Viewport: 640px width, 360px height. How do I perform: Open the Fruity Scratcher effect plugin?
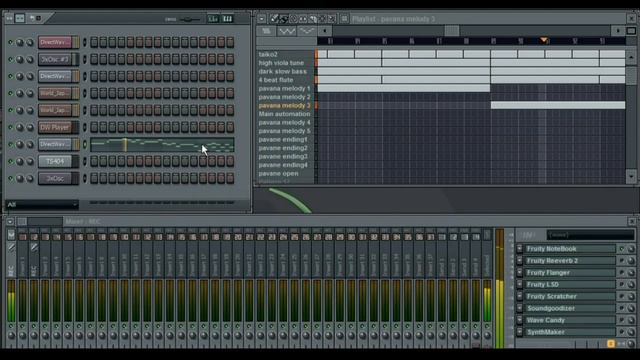(570, 296)
